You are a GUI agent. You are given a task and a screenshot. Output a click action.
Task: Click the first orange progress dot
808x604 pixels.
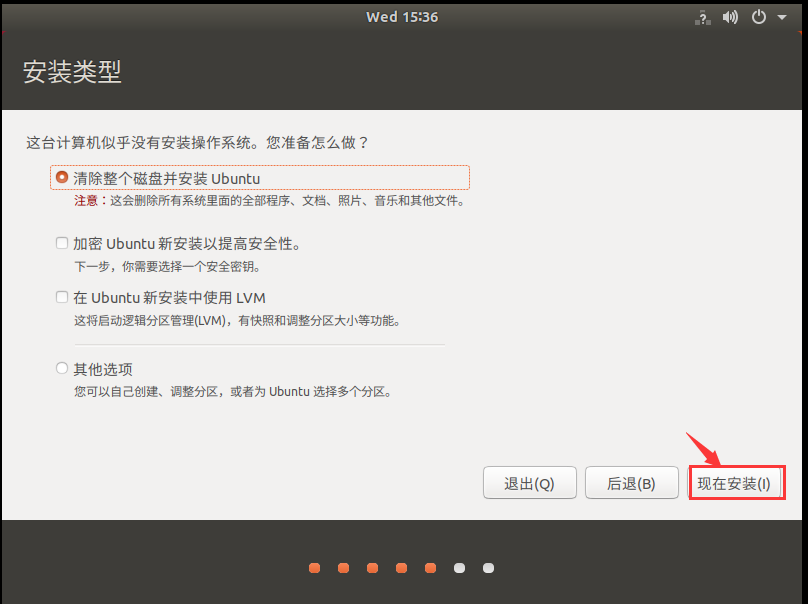314,568
